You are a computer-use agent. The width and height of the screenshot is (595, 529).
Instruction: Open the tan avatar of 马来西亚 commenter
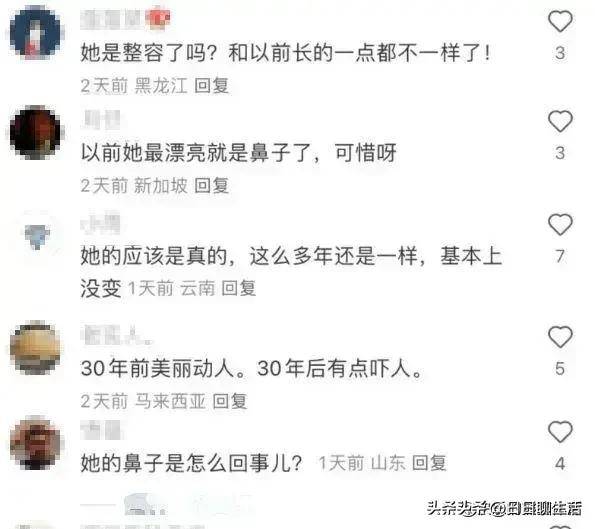point(35,347)
